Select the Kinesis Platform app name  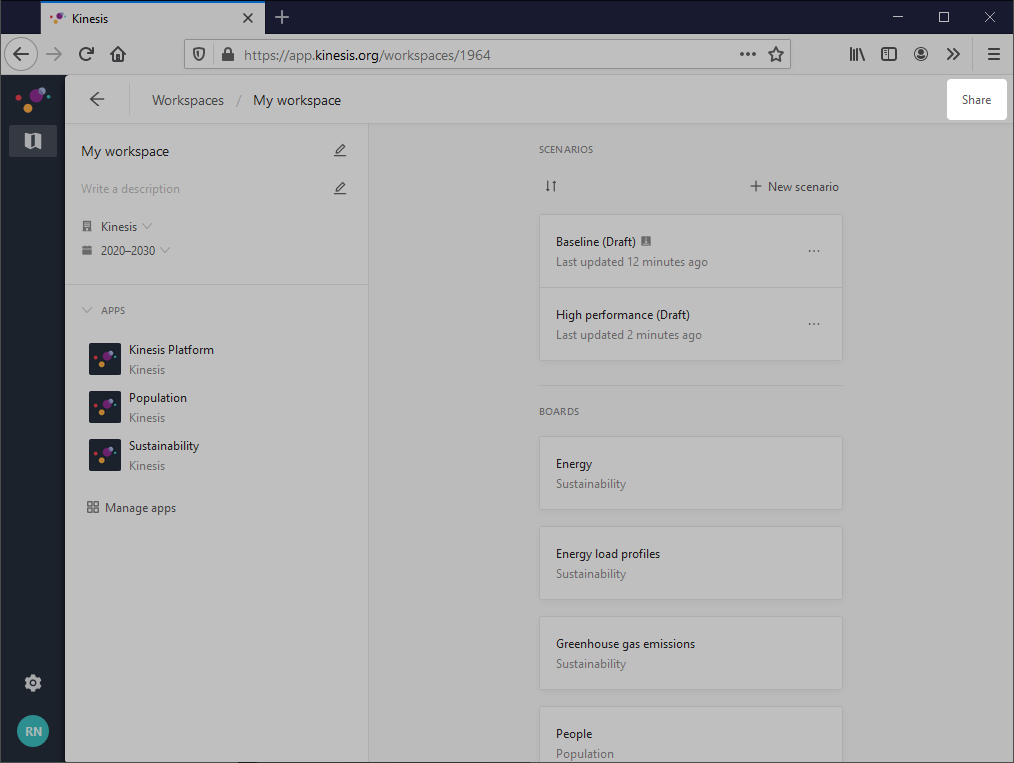tap(171, 349)
